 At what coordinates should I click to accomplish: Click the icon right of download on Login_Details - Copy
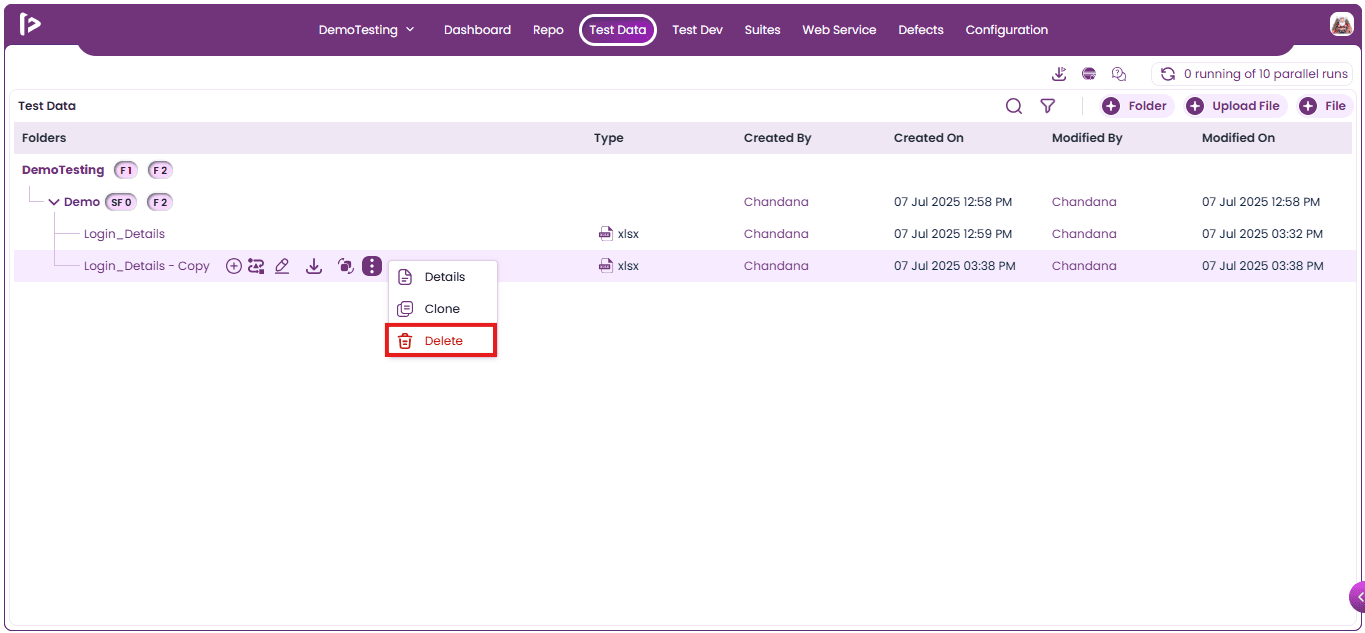pos(345,266)
